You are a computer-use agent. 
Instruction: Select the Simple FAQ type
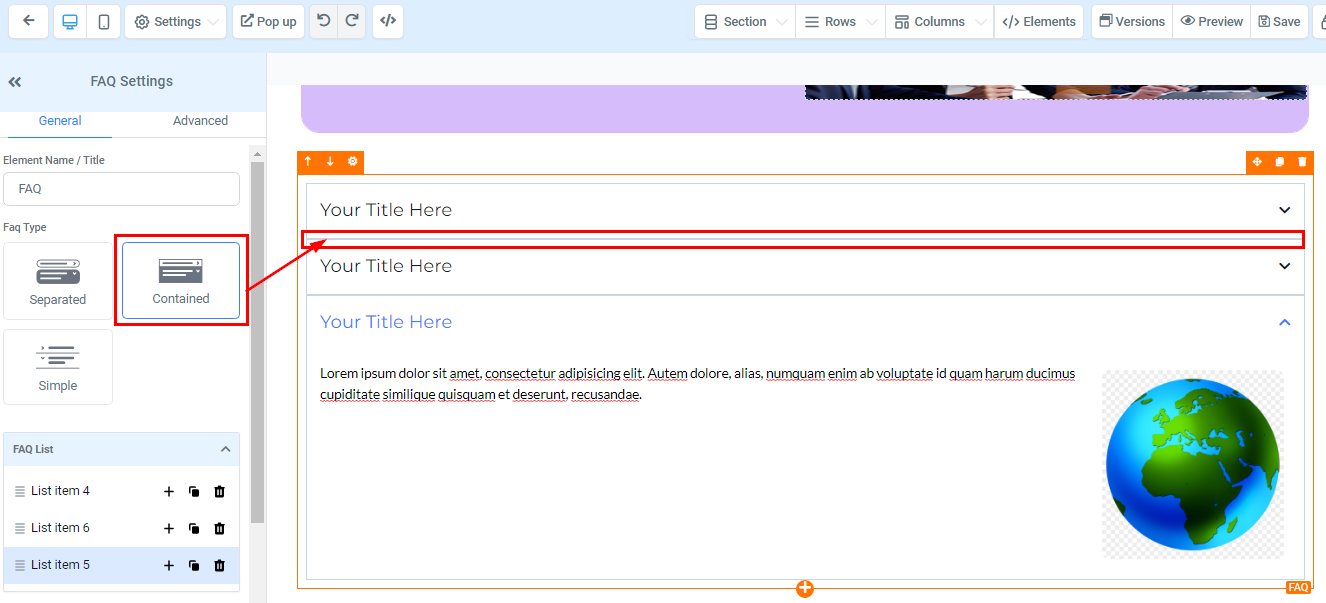coord(58,367)
